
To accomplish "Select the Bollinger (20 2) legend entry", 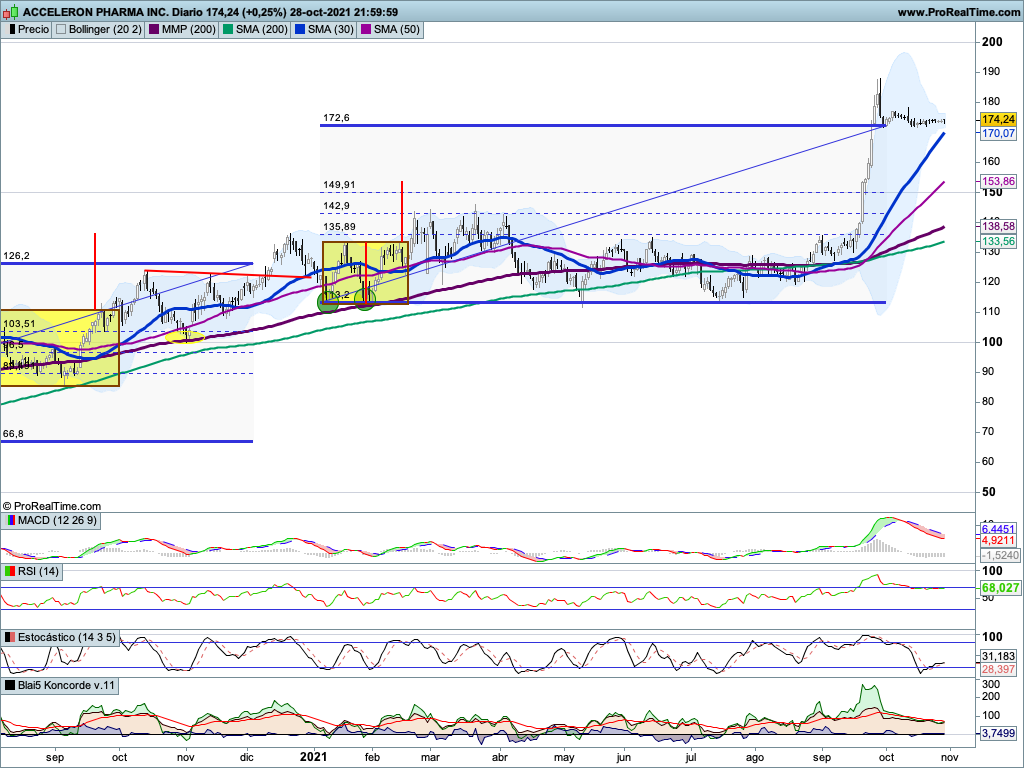I will click(x=99, y=29).
